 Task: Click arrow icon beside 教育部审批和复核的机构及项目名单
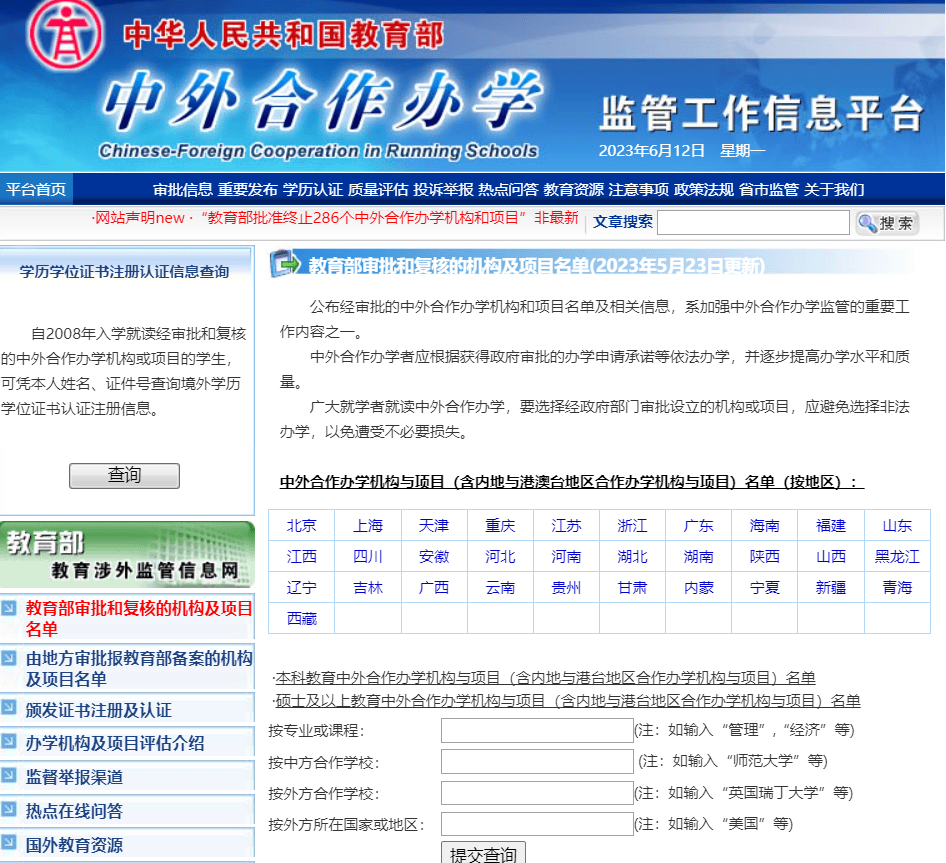tap(8, 608)
